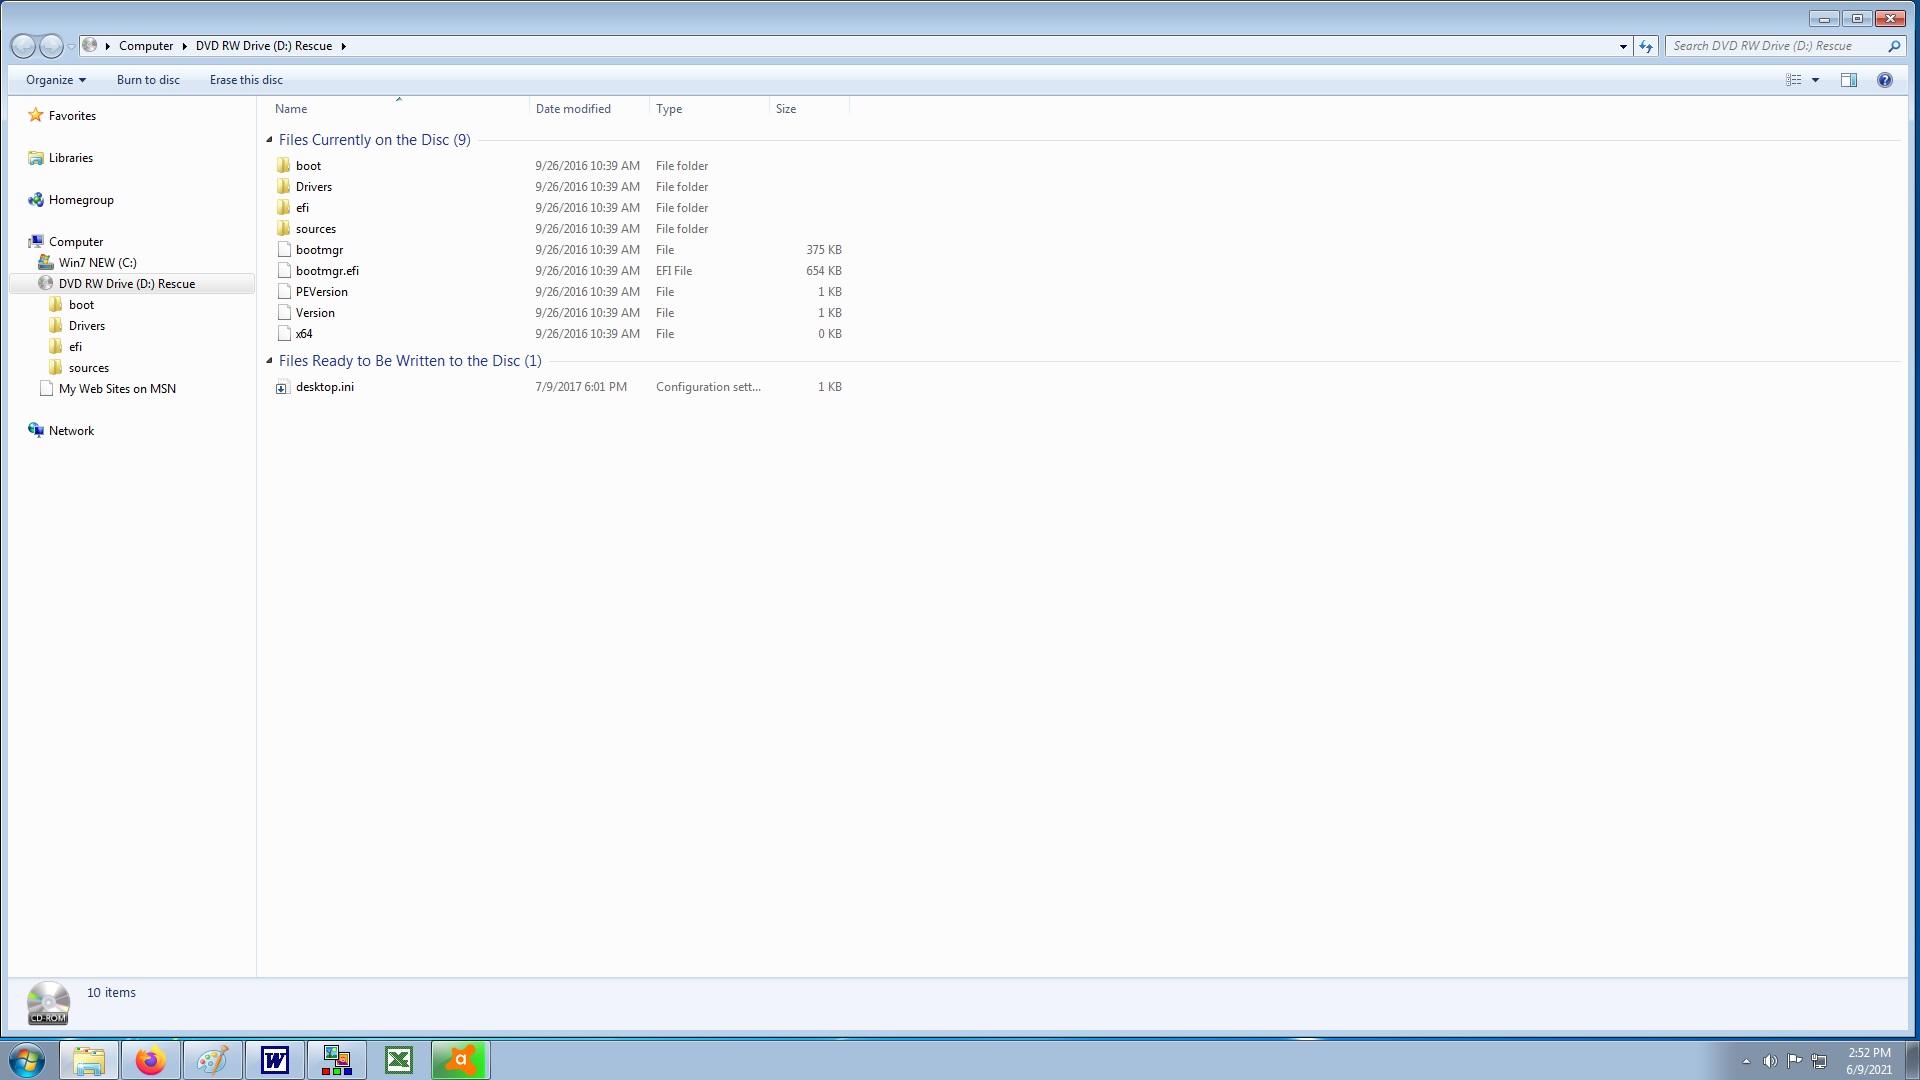Click Erase this disc
Screen dimensions: 1920x1080
[246, 80]
